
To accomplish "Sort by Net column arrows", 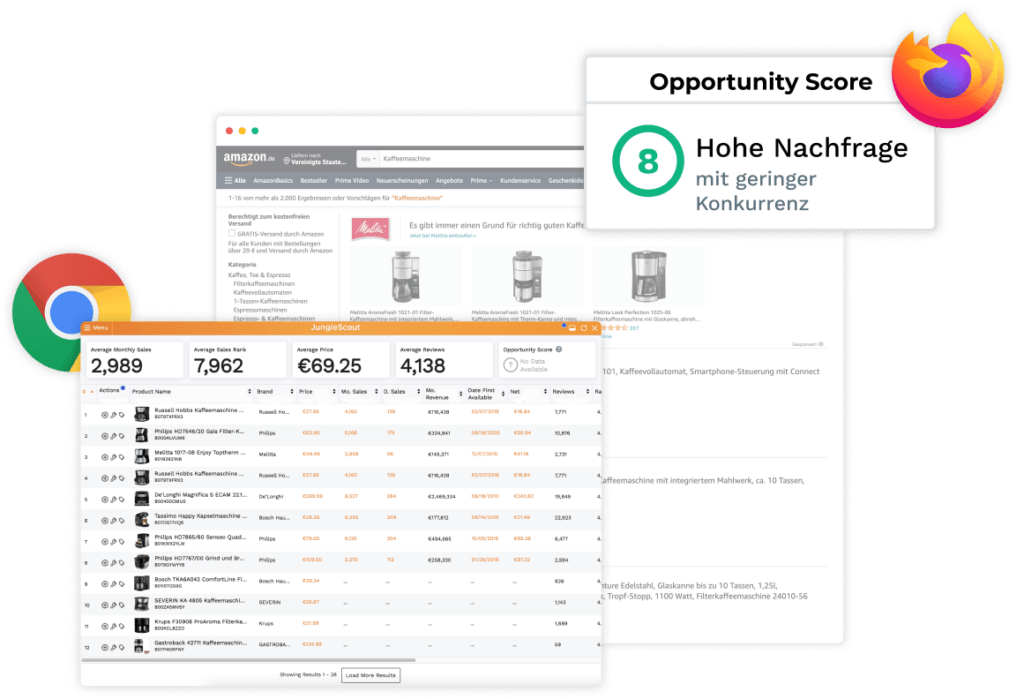I will point(545,391).
